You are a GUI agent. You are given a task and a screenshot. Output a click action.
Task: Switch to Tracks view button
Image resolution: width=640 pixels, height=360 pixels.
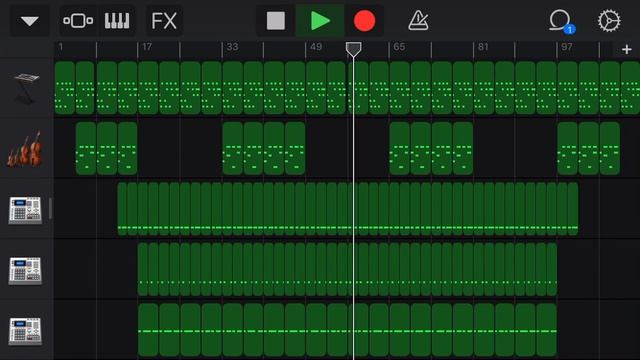click(78, 21)
